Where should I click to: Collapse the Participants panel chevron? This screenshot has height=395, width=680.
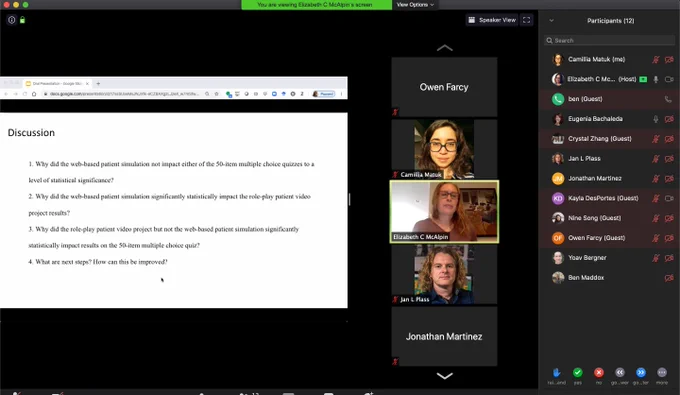coord(552,20)
